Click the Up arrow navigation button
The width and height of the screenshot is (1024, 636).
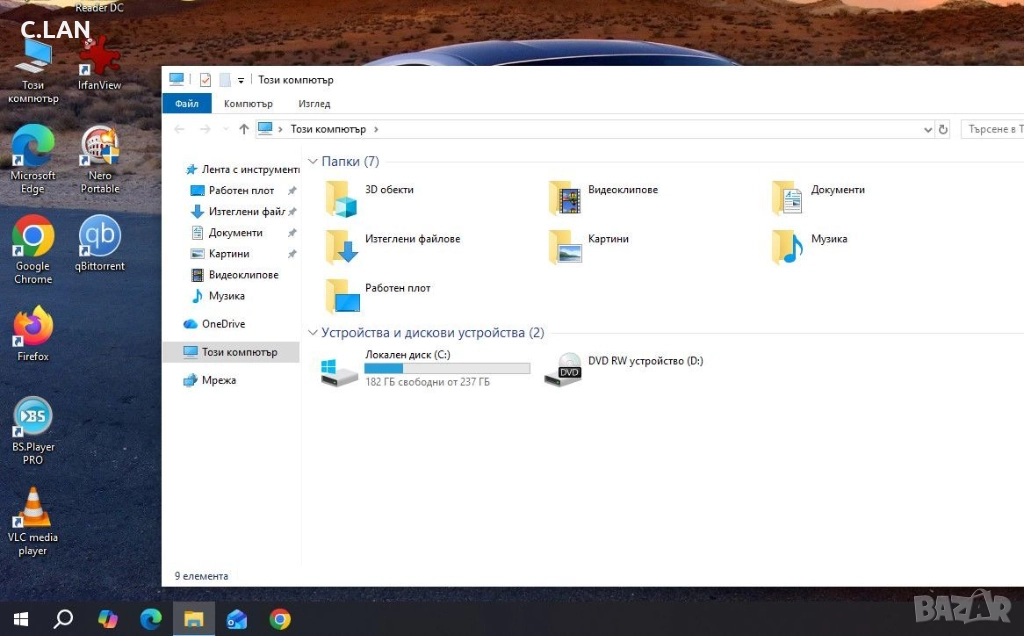coord(244,129)
